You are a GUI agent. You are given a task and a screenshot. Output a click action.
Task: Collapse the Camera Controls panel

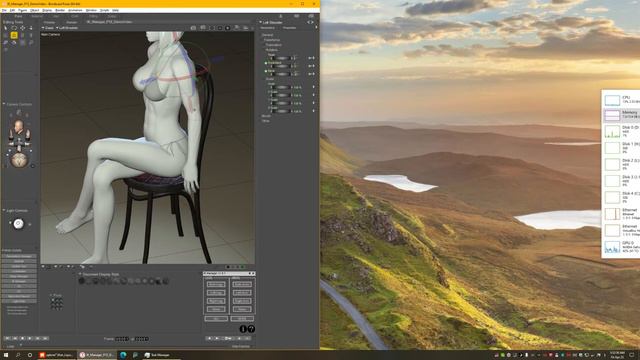(x=4, y=104)
